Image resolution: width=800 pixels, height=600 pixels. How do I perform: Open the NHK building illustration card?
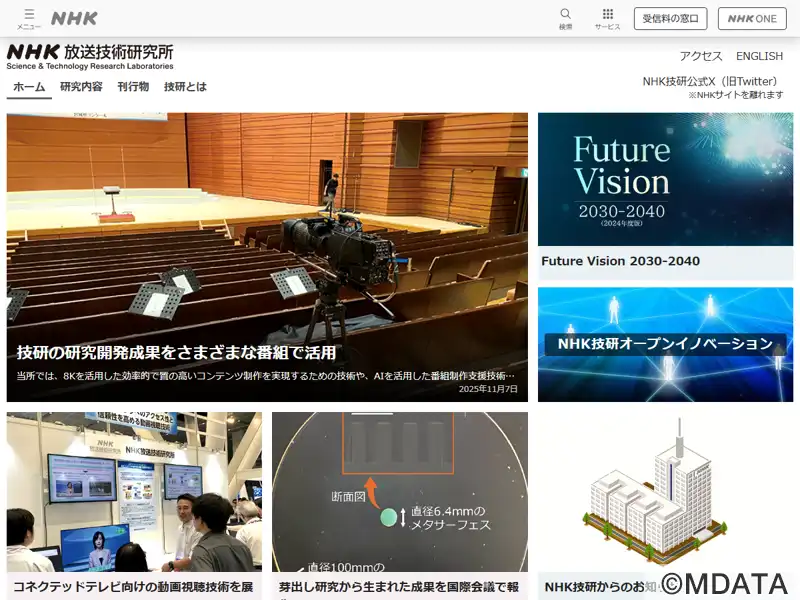665,492
